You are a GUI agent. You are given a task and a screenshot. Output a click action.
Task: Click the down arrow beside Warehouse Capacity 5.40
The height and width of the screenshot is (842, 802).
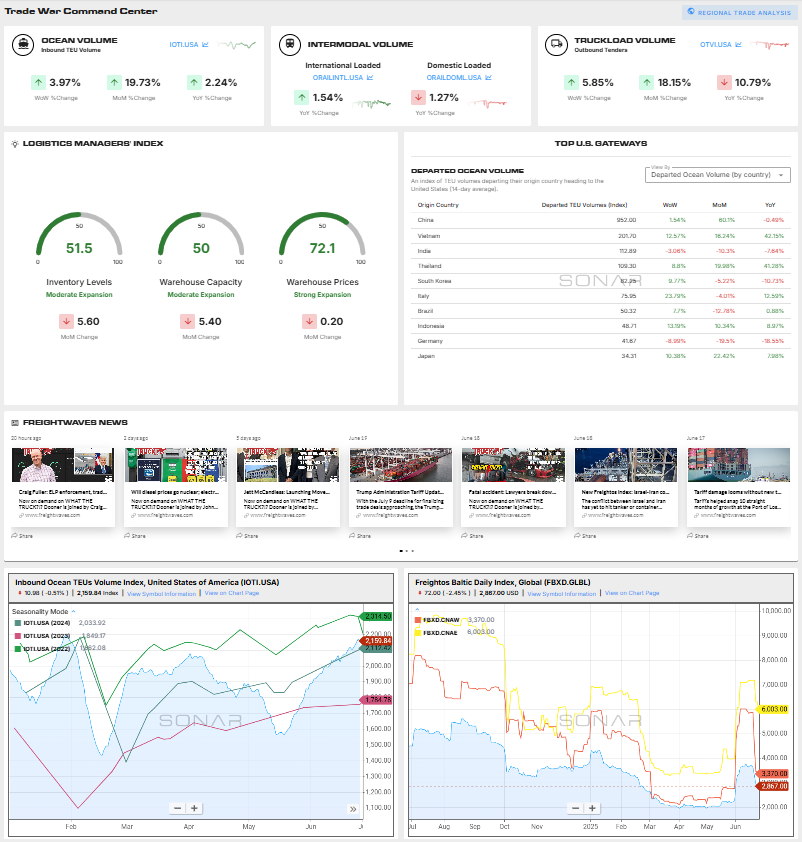pyautogui.click(x=187, y=321)
